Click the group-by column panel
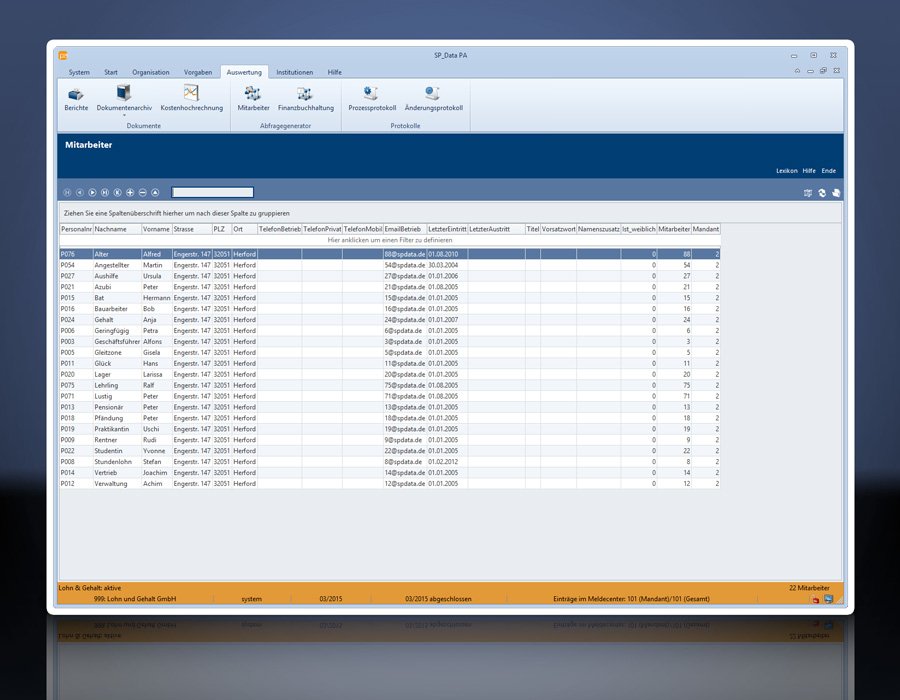 coord(451,213)
